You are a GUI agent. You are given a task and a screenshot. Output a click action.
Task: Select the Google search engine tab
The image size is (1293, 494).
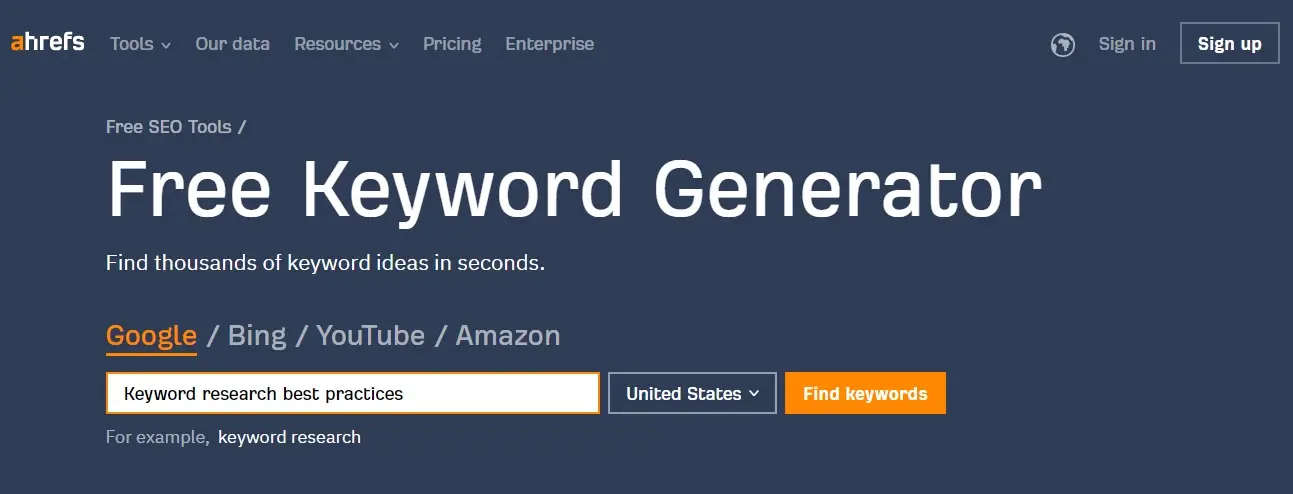pyautogui.click(x=151, y=335)
